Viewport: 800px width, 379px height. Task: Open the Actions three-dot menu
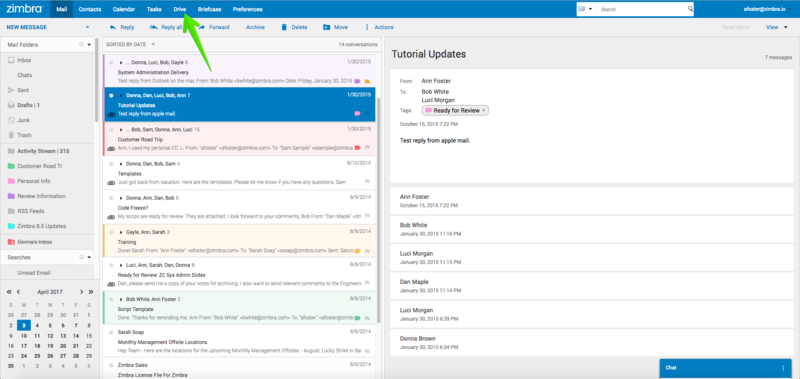click(x=379, y=28)
